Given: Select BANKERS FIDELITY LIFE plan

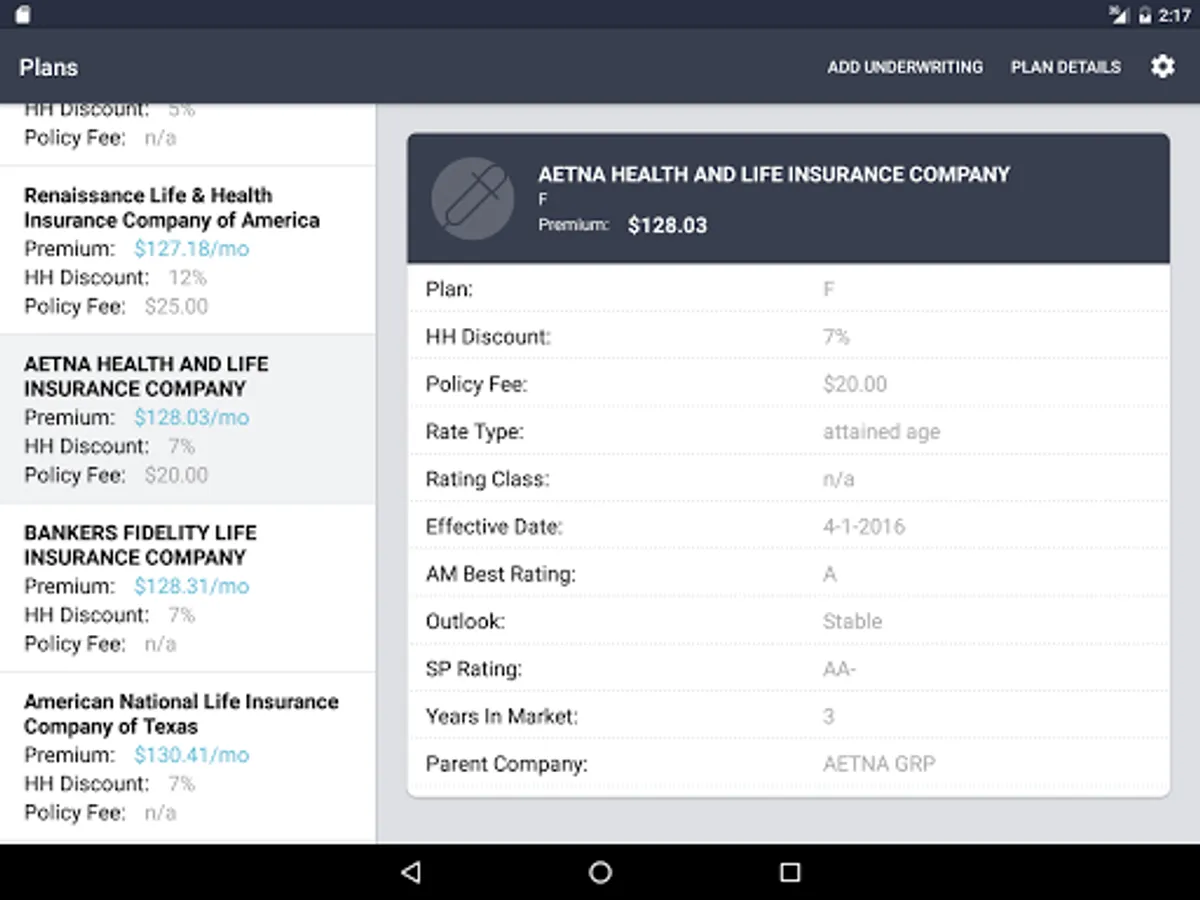Looking at the screenshot, I should pos(187,588).
